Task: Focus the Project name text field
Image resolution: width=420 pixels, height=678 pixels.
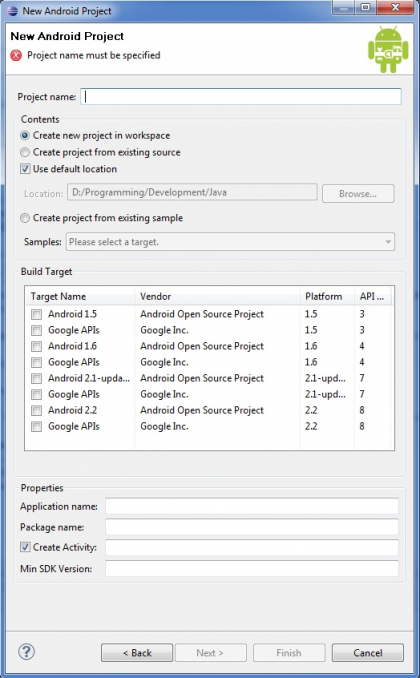Action: [x=241, y=96]
